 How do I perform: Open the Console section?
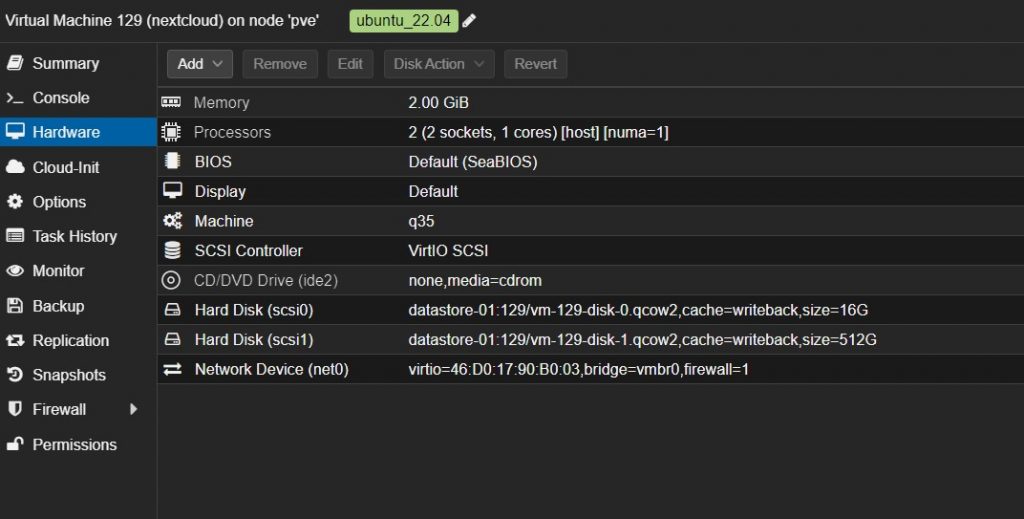(60, 98)
